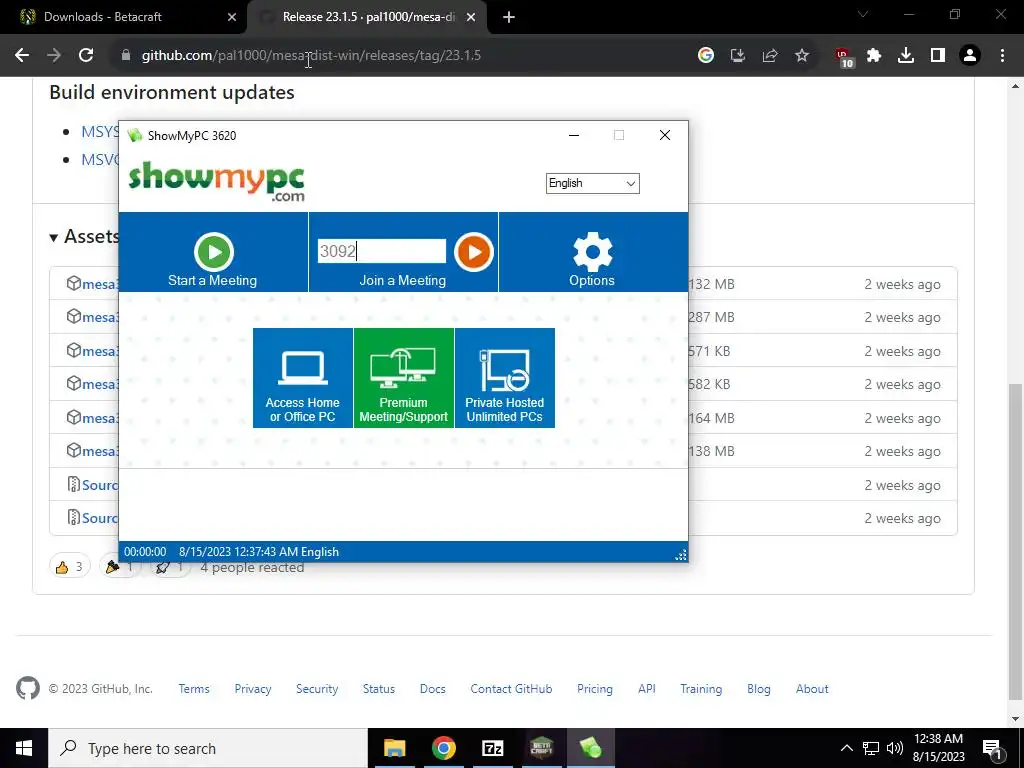Open the Chrome three-dot menu

[x=1002, y=56]
